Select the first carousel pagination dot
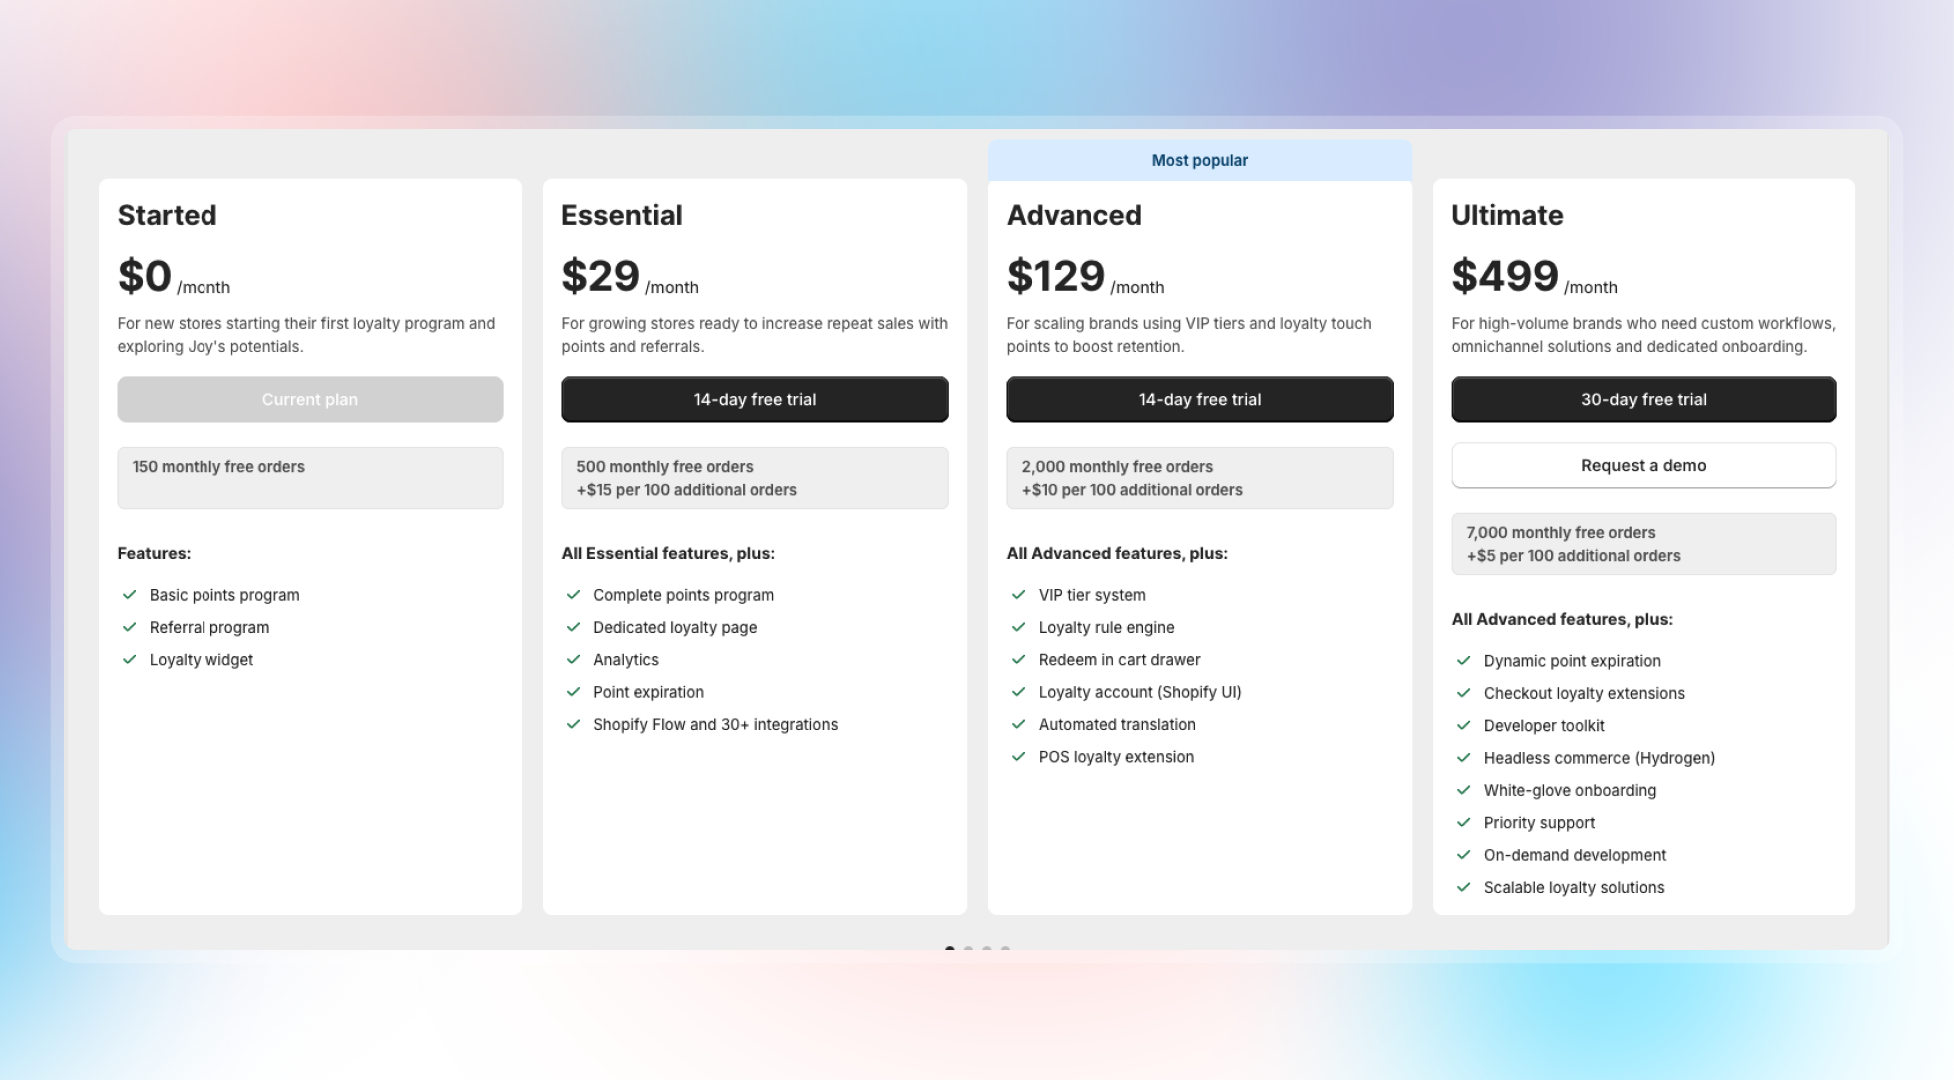Viewport: 1954px width, 1080px height. tap(949, 948)
